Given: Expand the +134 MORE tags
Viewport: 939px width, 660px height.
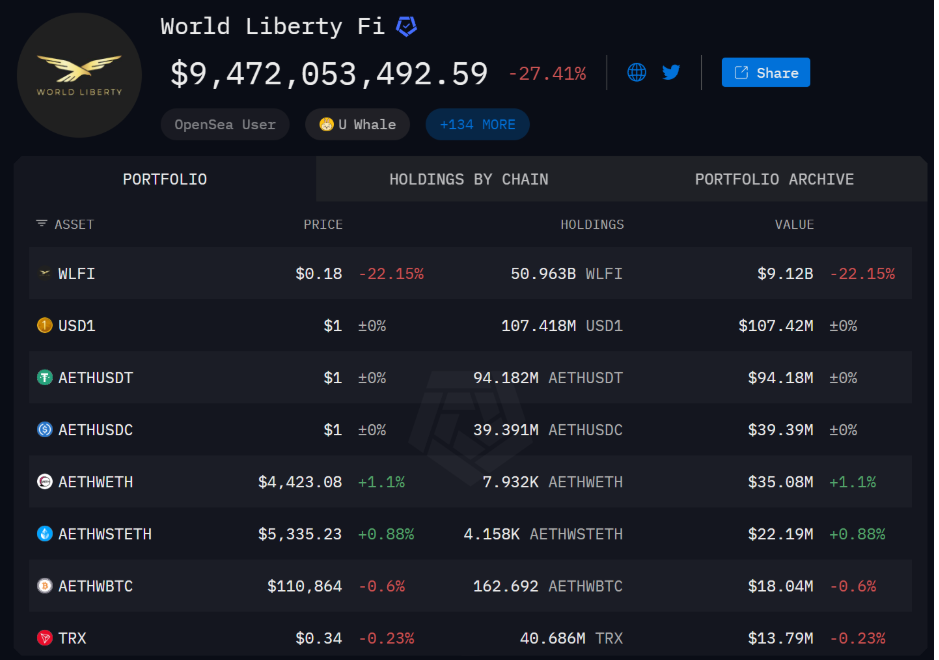Looking at the screenshot, I should tap(477, 125).
